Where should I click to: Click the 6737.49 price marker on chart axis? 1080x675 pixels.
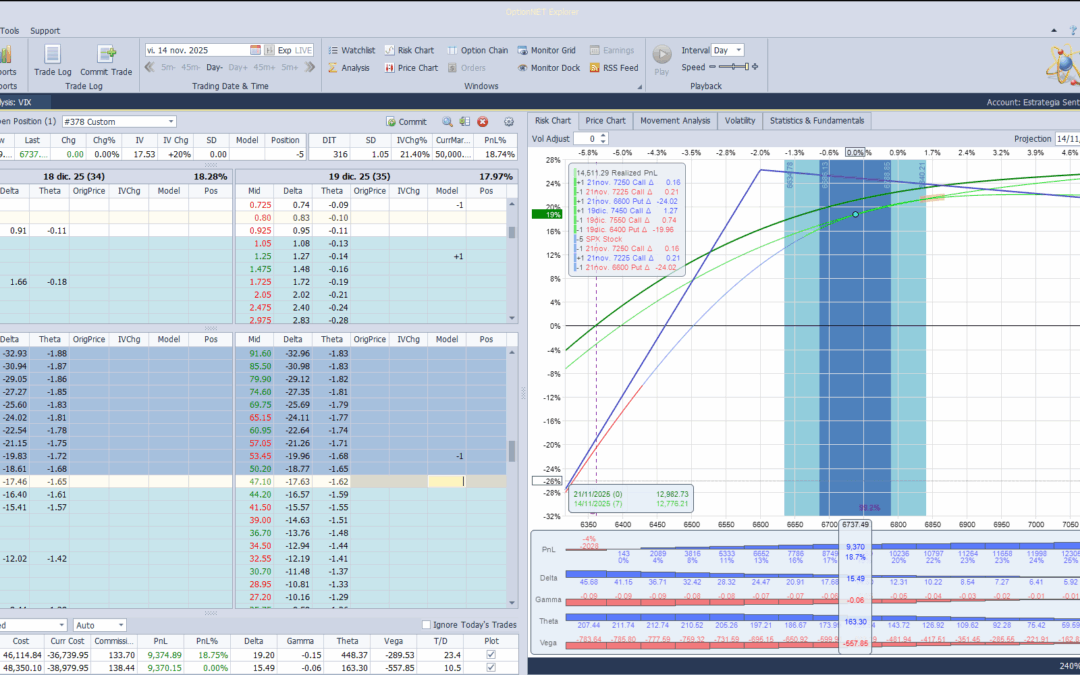pyautogui.click(x=855, y=524)
